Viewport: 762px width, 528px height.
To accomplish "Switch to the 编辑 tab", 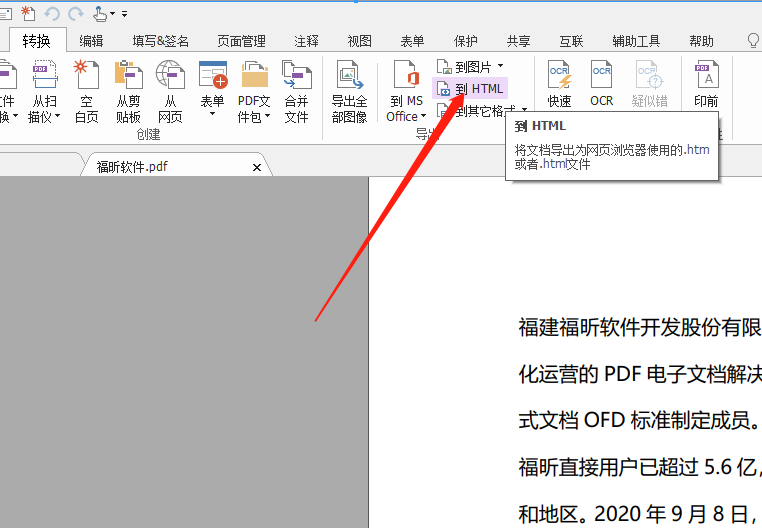I will (x=91, y=41).
